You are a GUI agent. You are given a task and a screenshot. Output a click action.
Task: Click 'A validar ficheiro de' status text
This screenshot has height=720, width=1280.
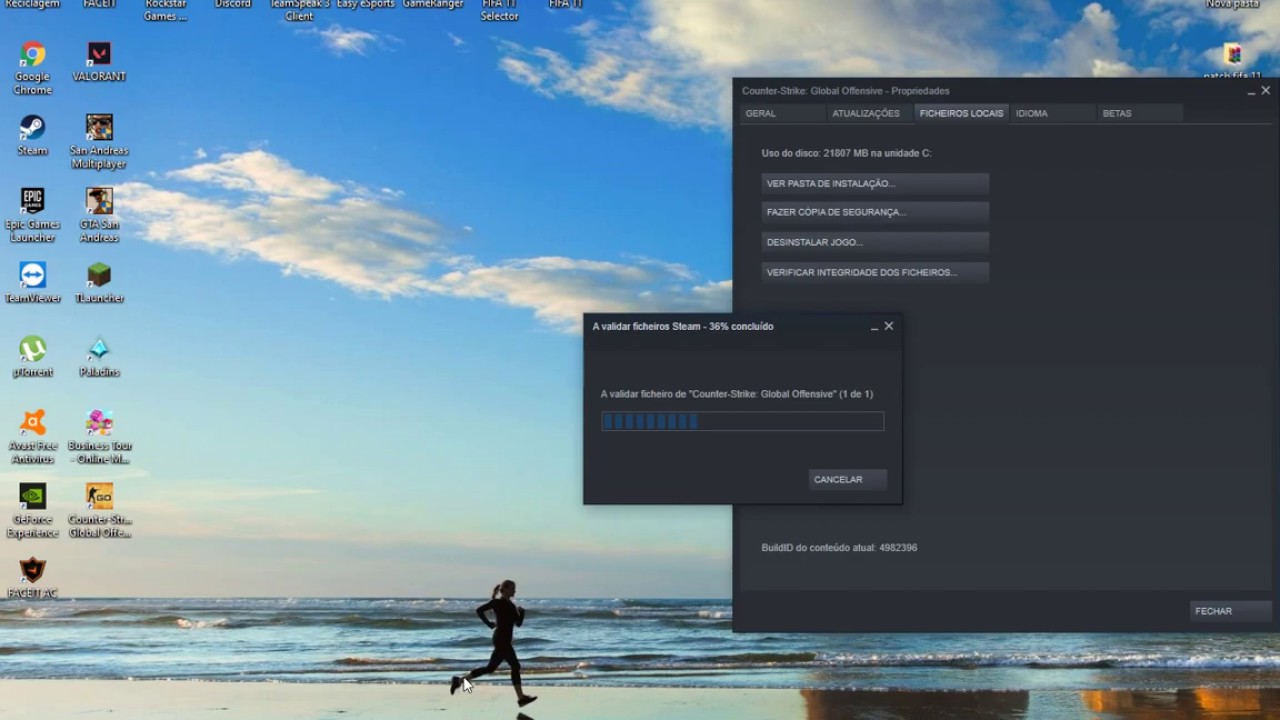[736, 394]
